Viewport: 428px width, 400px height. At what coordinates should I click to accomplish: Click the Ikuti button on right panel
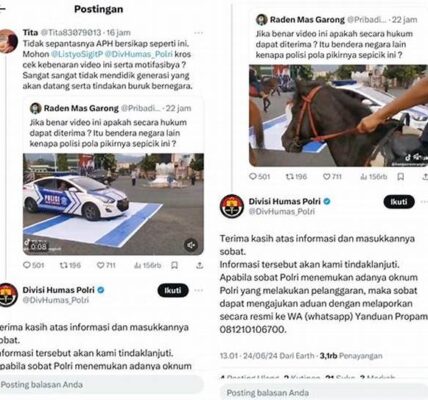(x=399, y=202)
